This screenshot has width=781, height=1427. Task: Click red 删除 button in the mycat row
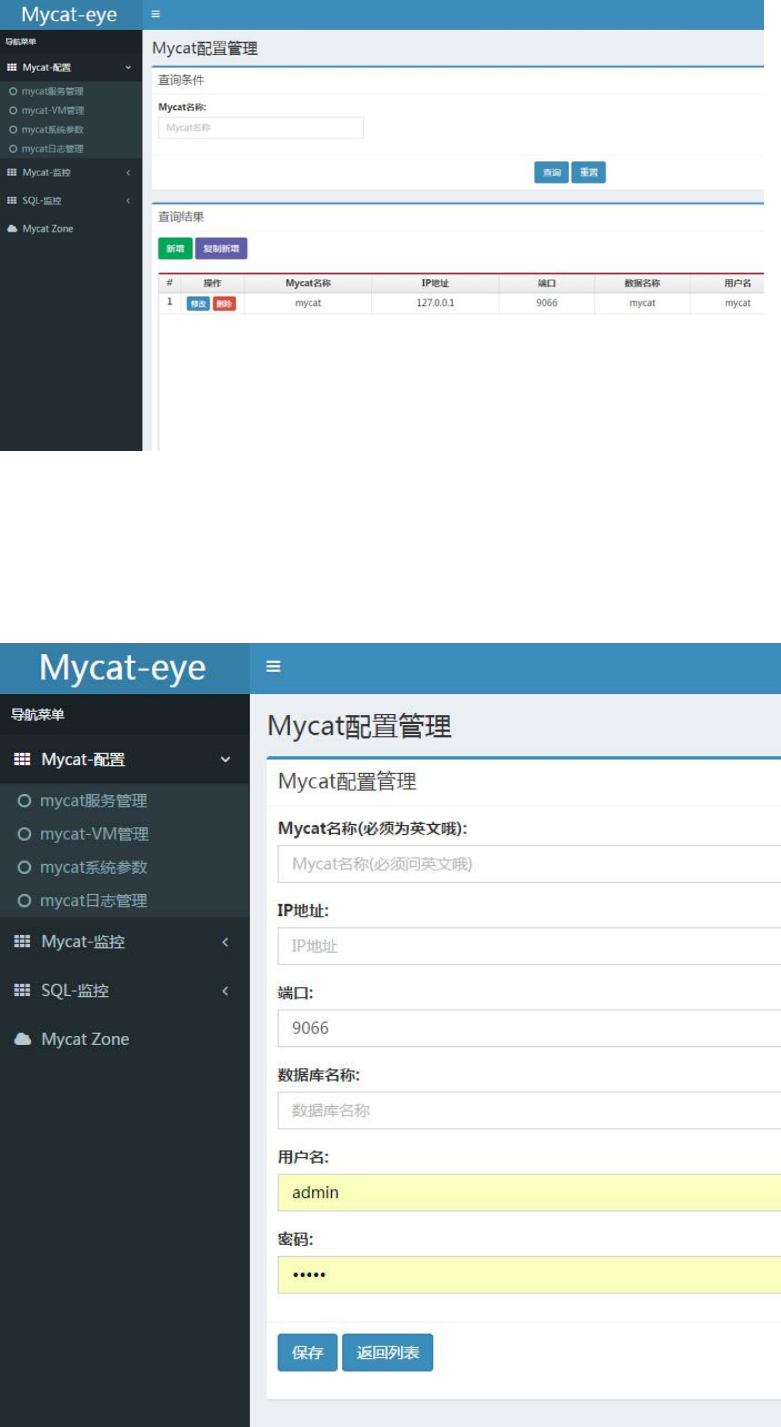click(x=224, y=303)
